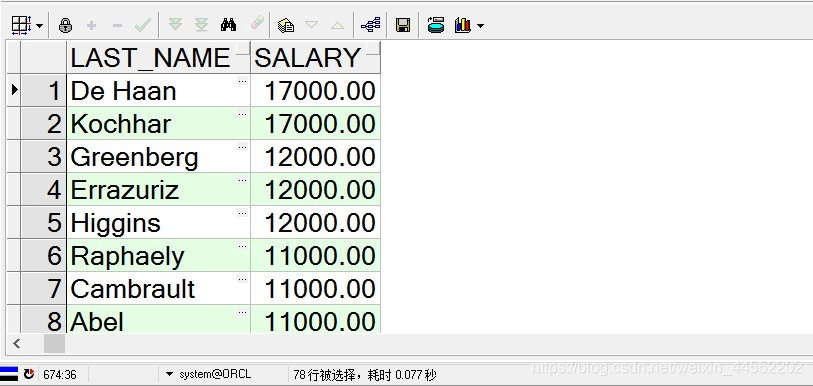Screen dimensions: 813x386
Task: Click the SALARY column header
Action: pos(315,57)
